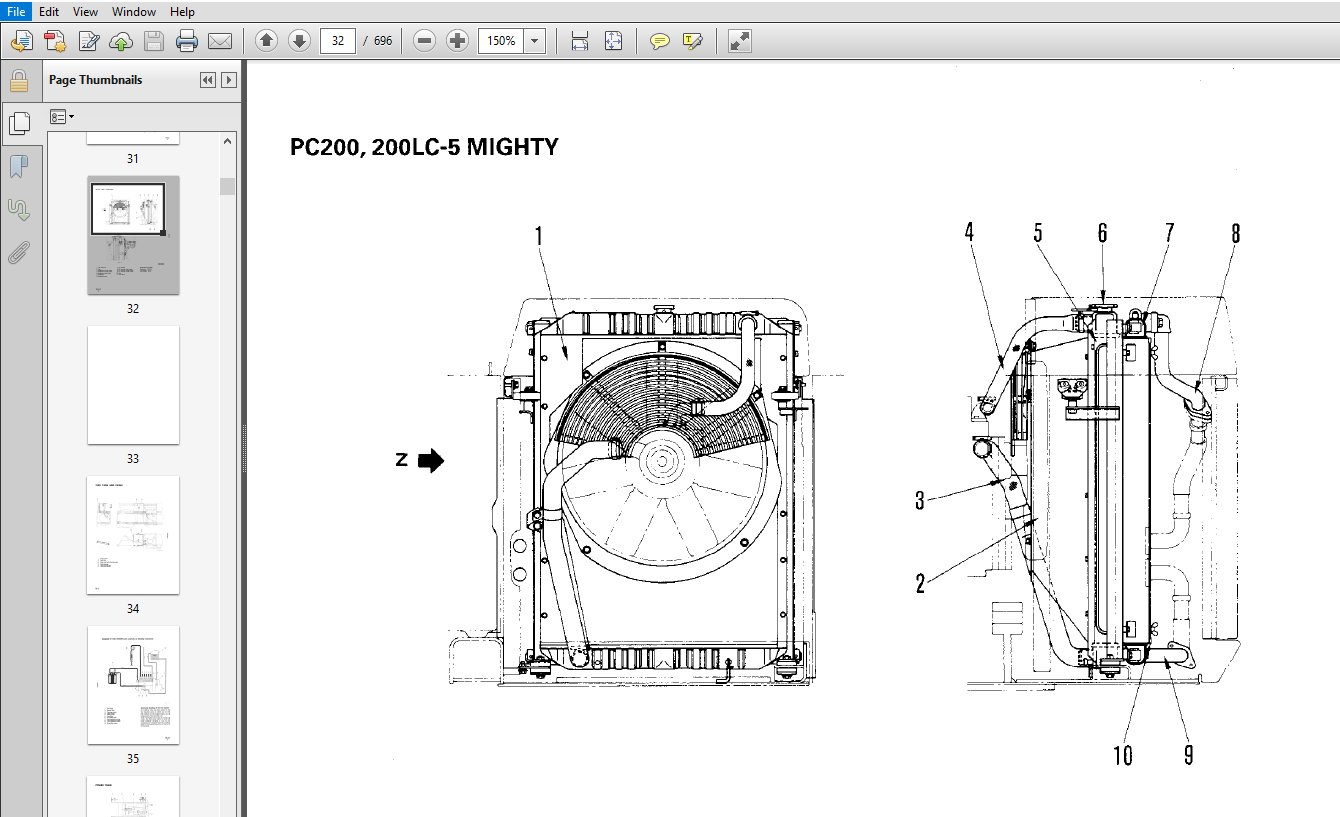This screenshot has height=817, width=1340.
Task: Click the total page count "696"
Action: 383,41
